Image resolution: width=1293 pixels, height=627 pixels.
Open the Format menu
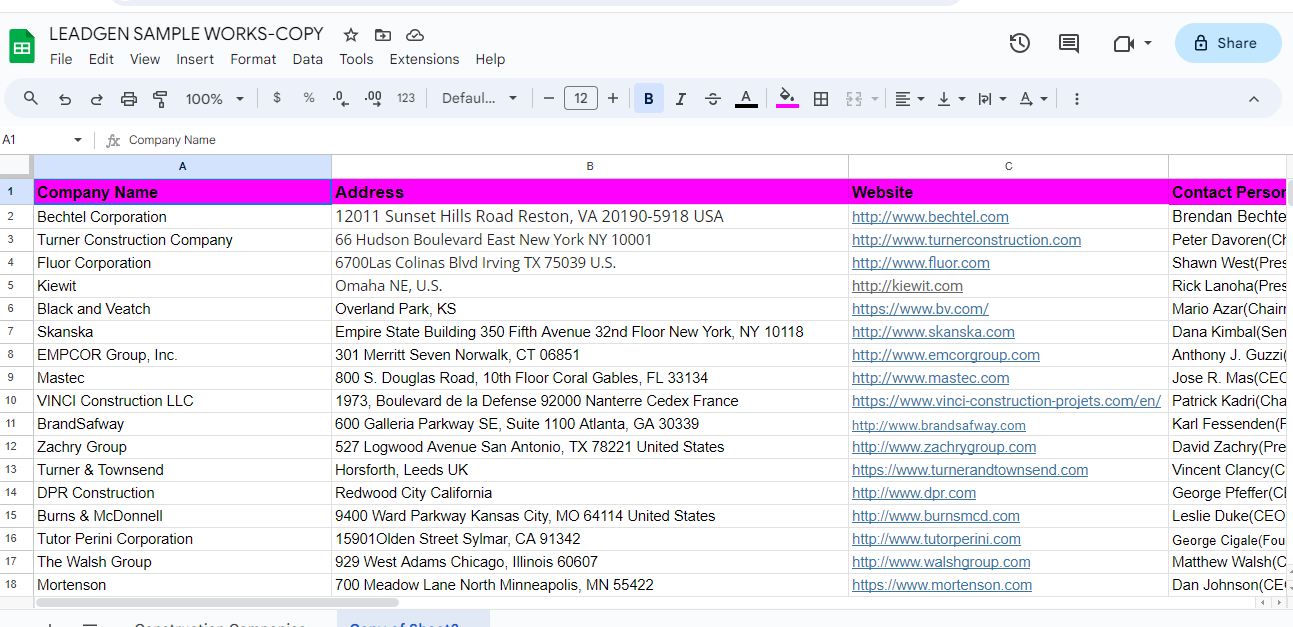253,59
